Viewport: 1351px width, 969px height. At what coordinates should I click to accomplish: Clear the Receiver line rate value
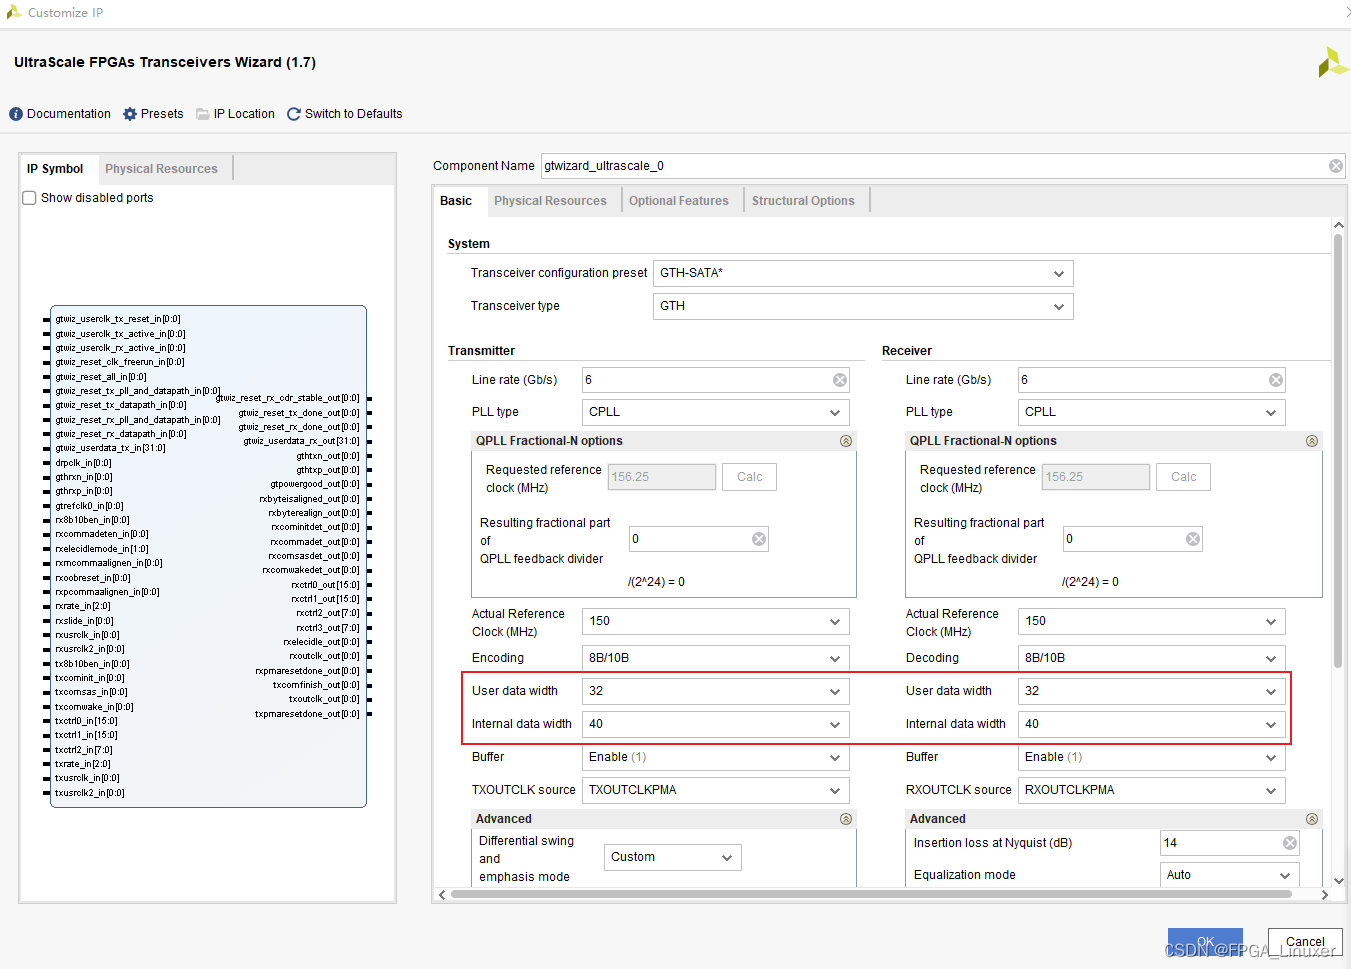(x=1276, y=380)
